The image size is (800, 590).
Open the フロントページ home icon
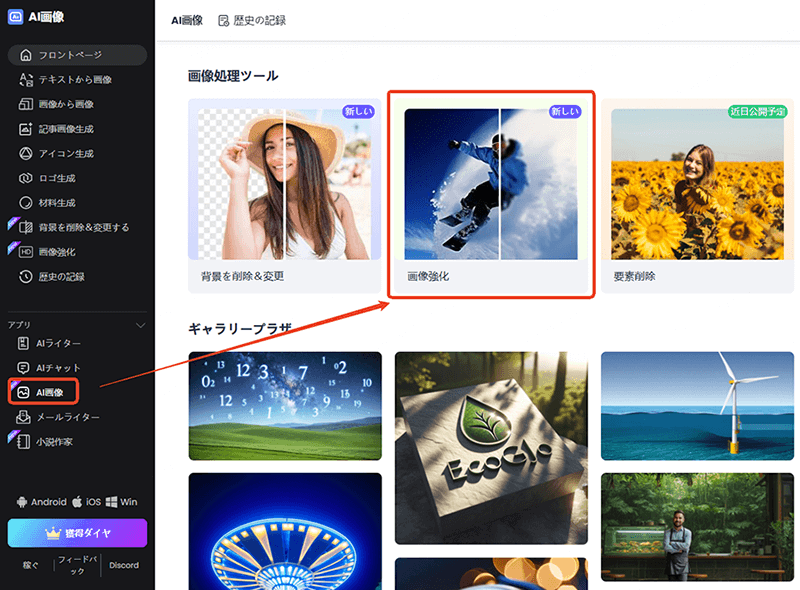pos(26,55)
